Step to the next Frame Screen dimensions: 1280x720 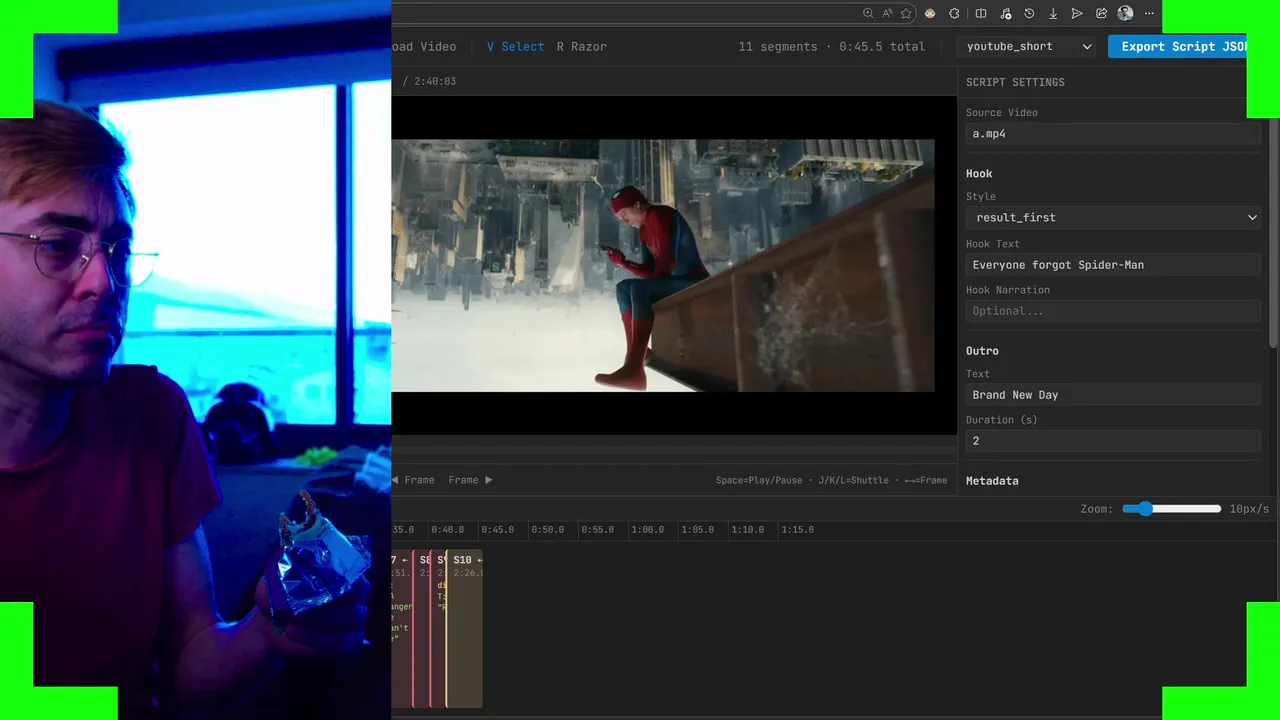click(470, 480)
